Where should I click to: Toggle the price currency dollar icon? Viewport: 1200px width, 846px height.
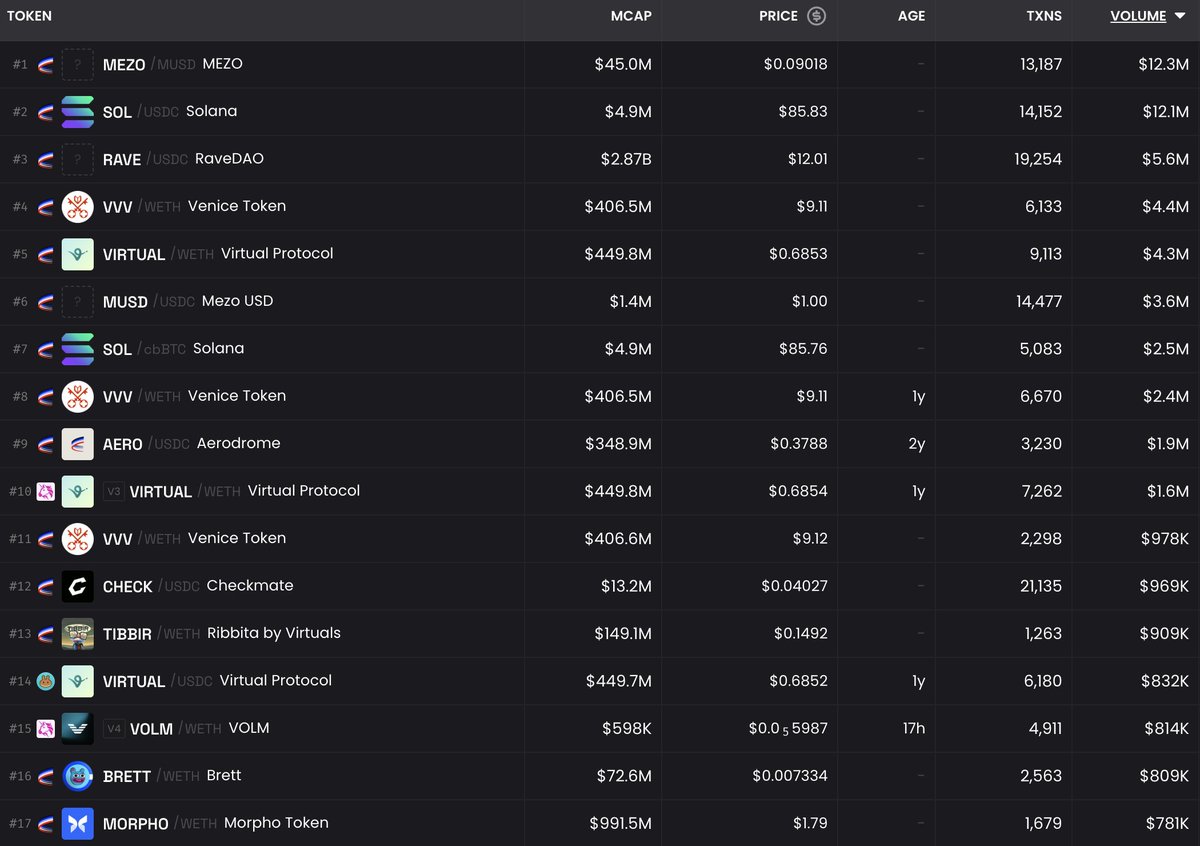pos(817,16)
